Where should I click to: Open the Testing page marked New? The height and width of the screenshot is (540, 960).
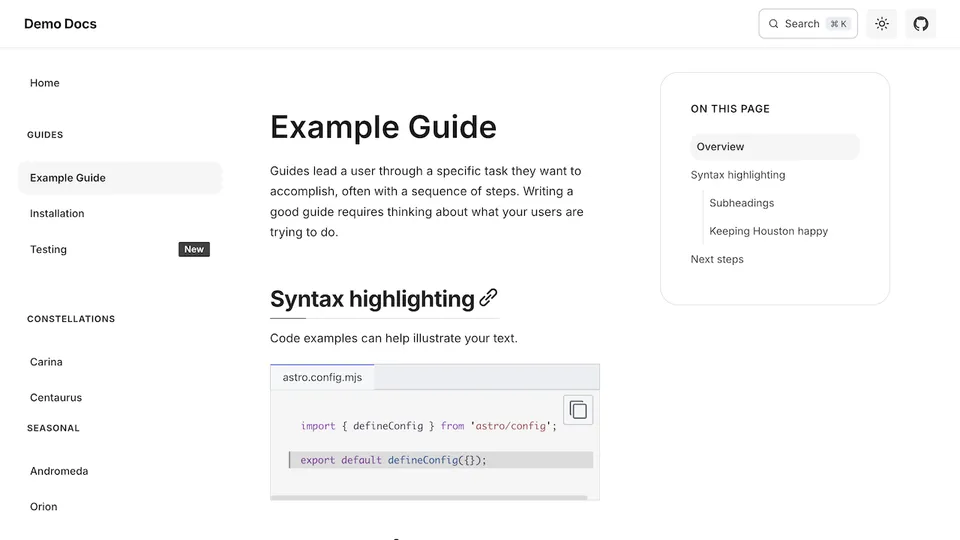(x=49, y=250)
